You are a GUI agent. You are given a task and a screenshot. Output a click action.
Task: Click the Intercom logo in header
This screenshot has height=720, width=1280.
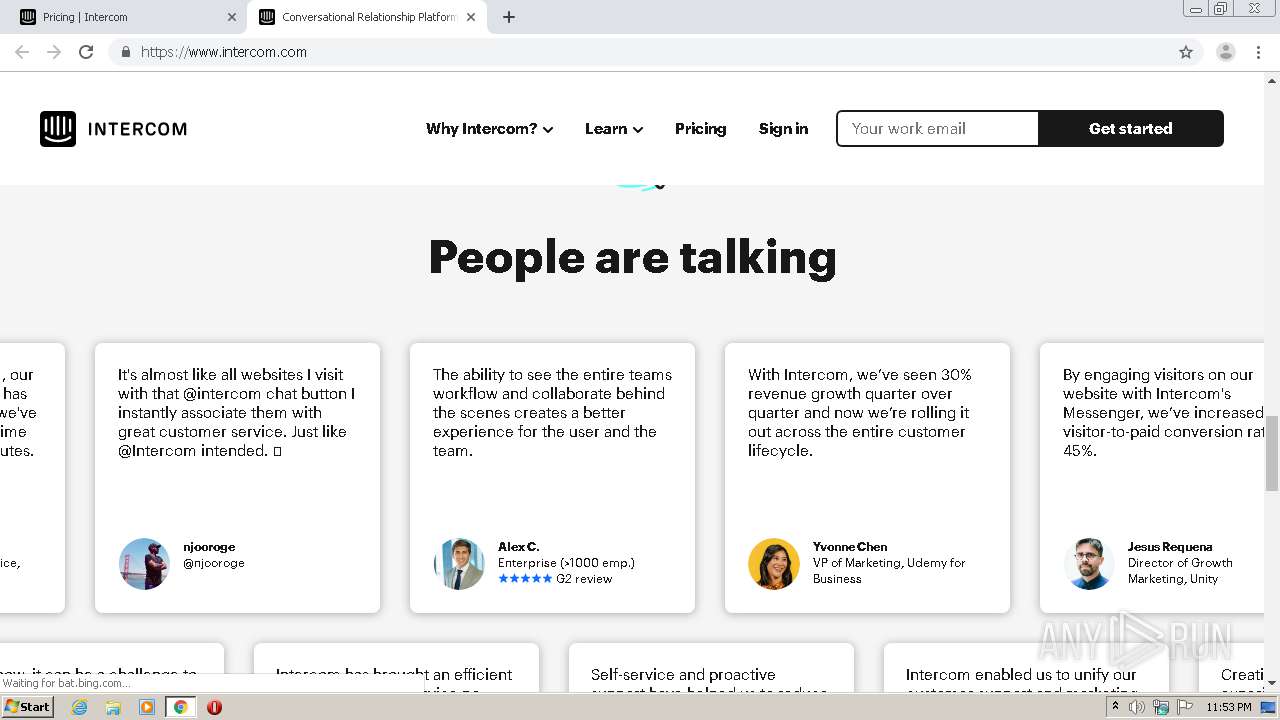(113, 129)
